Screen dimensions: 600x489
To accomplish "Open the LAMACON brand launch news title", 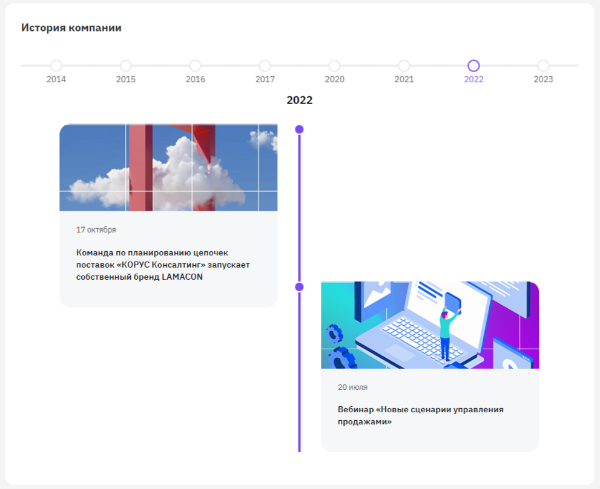I will click(163, 265).
